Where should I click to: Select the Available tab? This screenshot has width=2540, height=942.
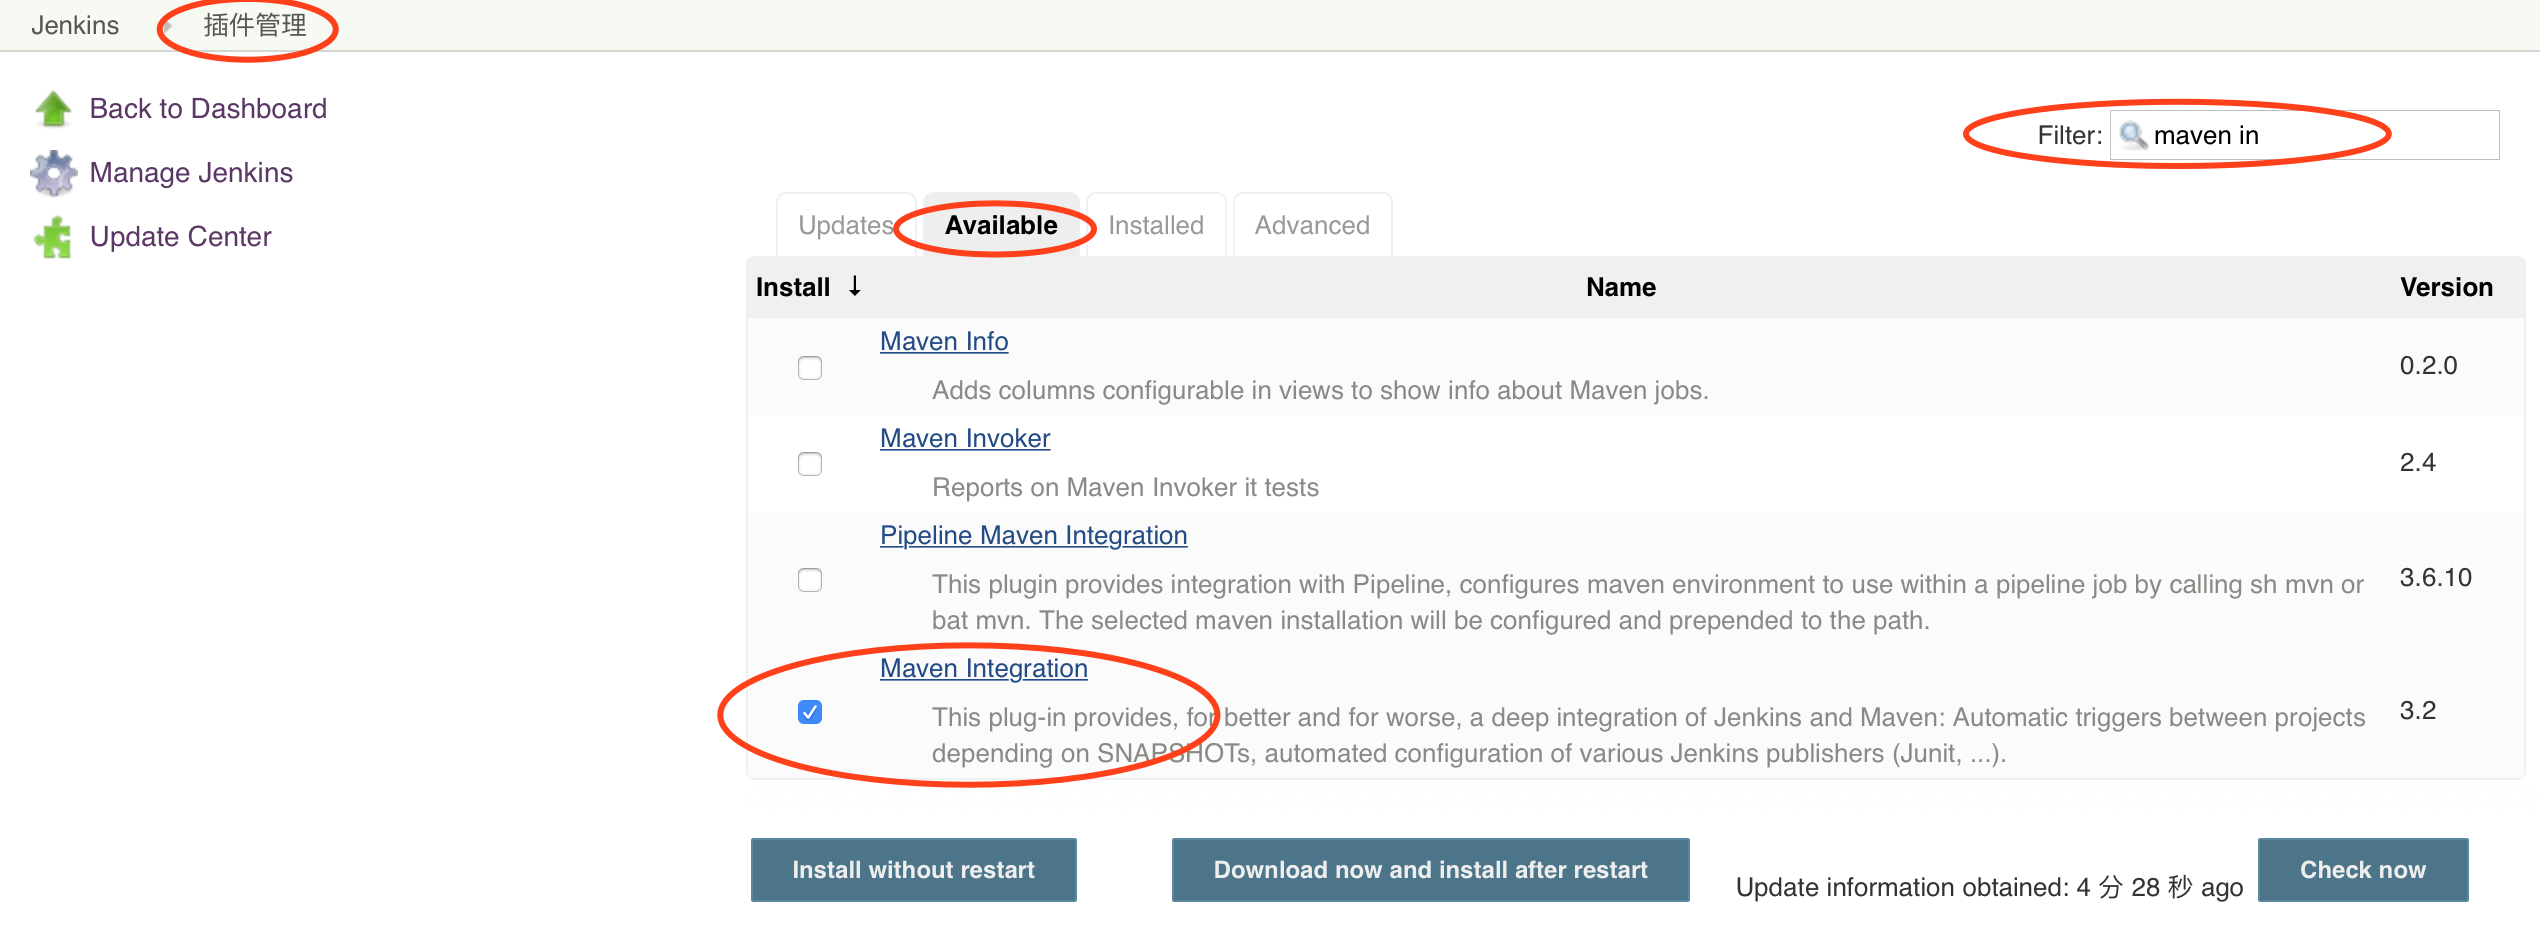click(1001, 225)
